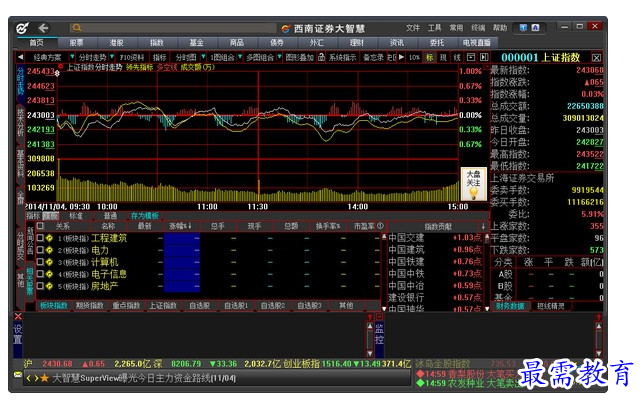
Task: Click the 中国交建 row in contribution list
Action: pyautogui.click(x=435, y=238)
